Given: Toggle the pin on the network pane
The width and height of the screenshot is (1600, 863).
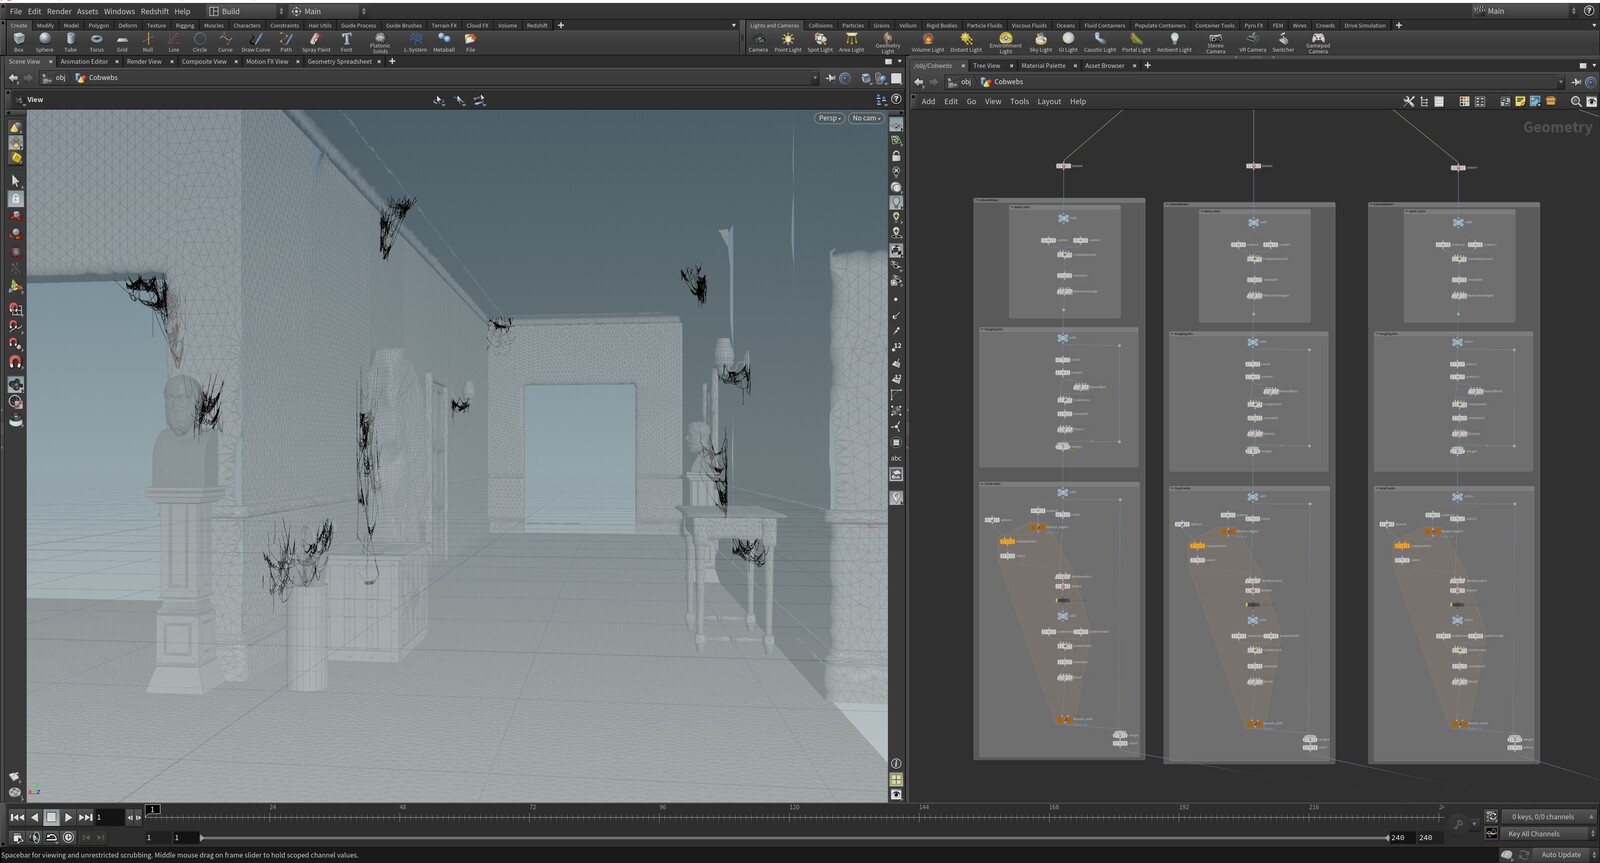Looking at the screenshot, I should point(1576,82).
